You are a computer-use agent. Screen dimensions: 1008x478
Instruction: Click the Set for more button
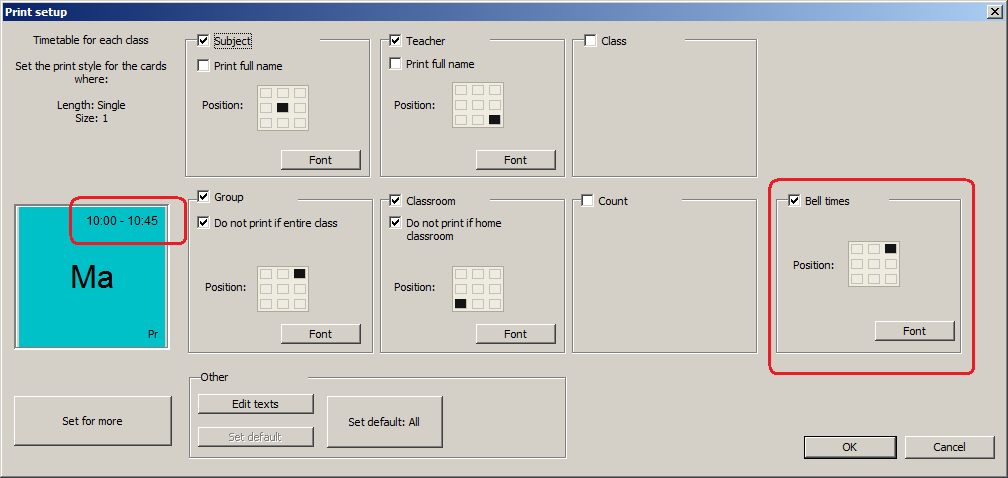(92, 421)
